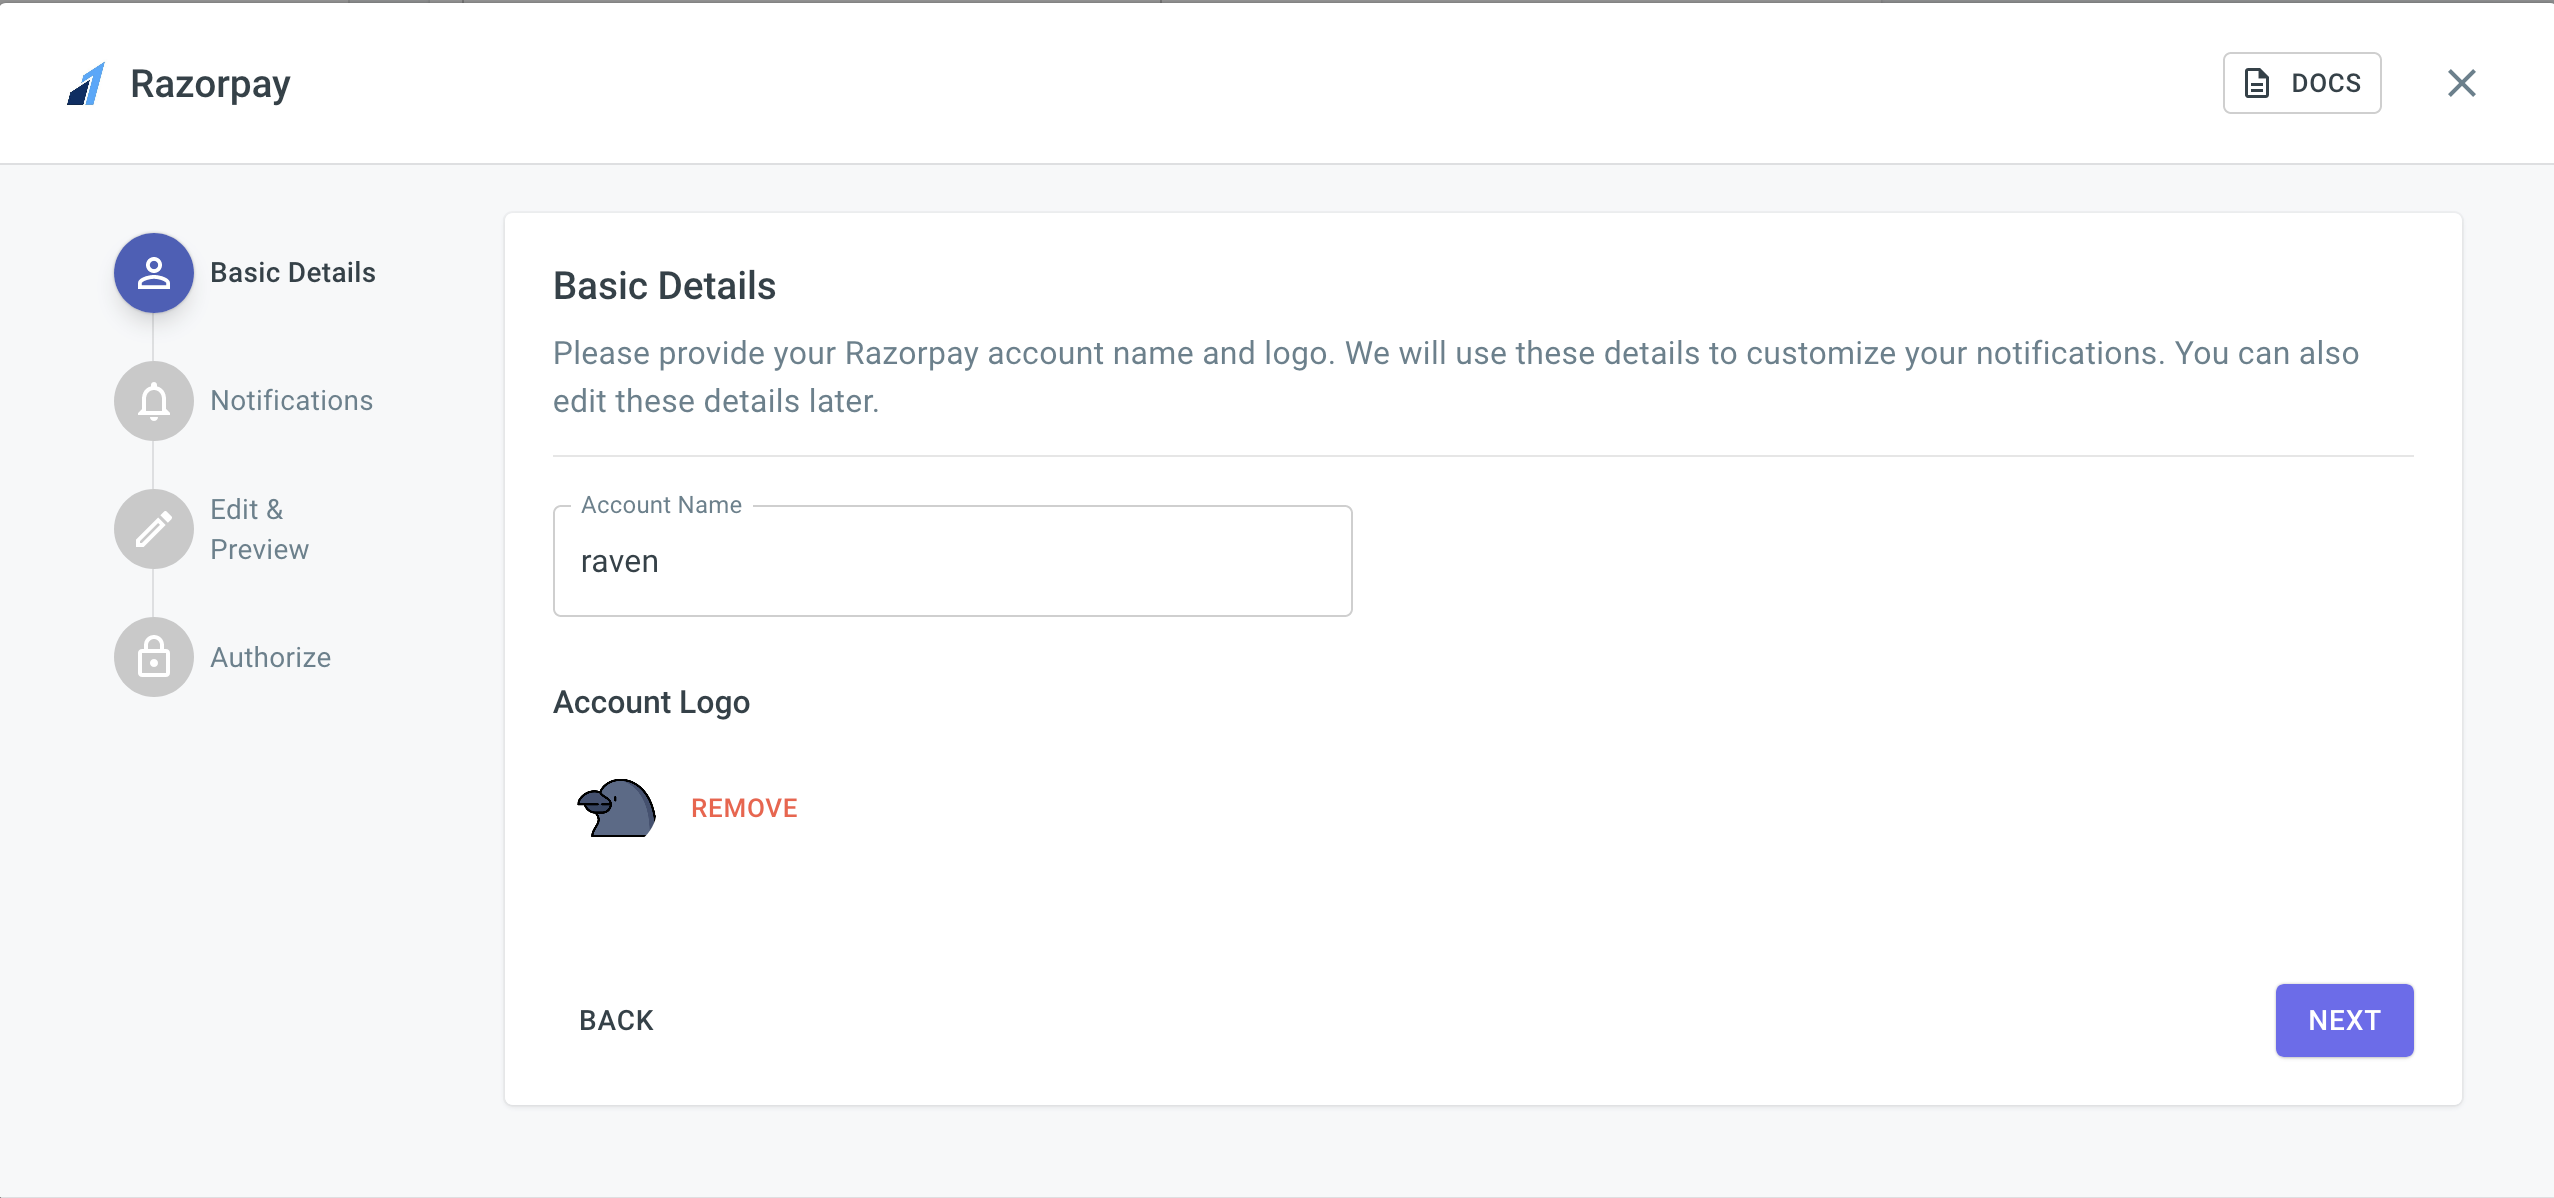Click the Authorize lock icon
2554x1198 pixels.
(x=152, y=657)
